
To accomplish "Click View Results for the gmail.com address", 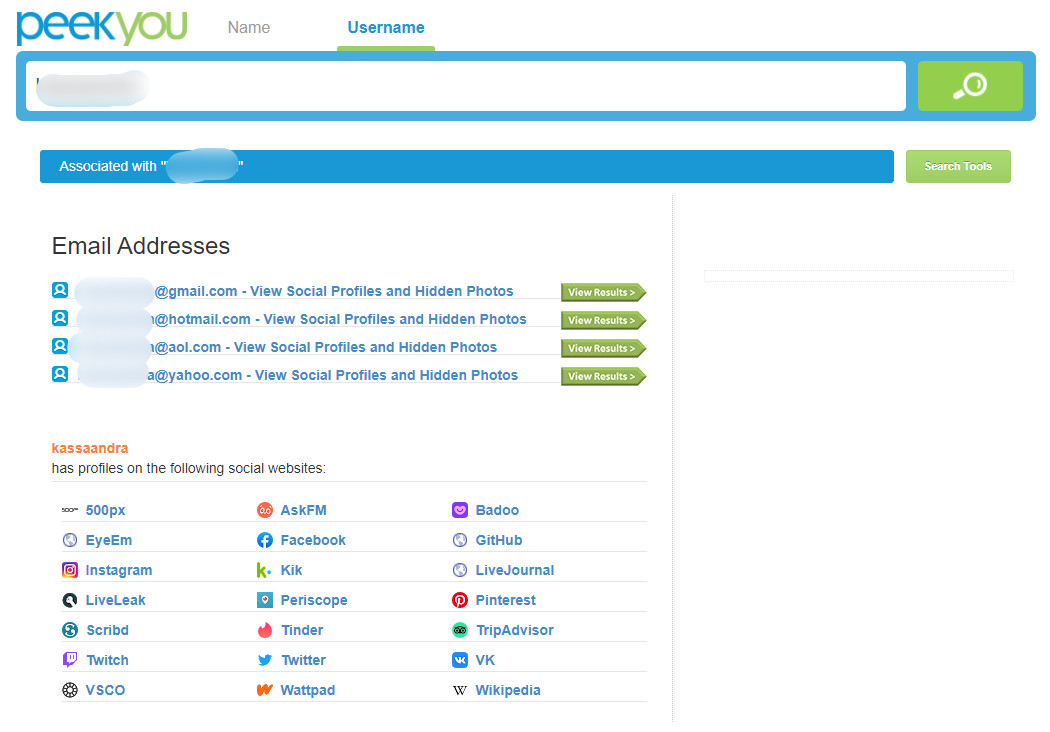I will [x=603, y=292].
